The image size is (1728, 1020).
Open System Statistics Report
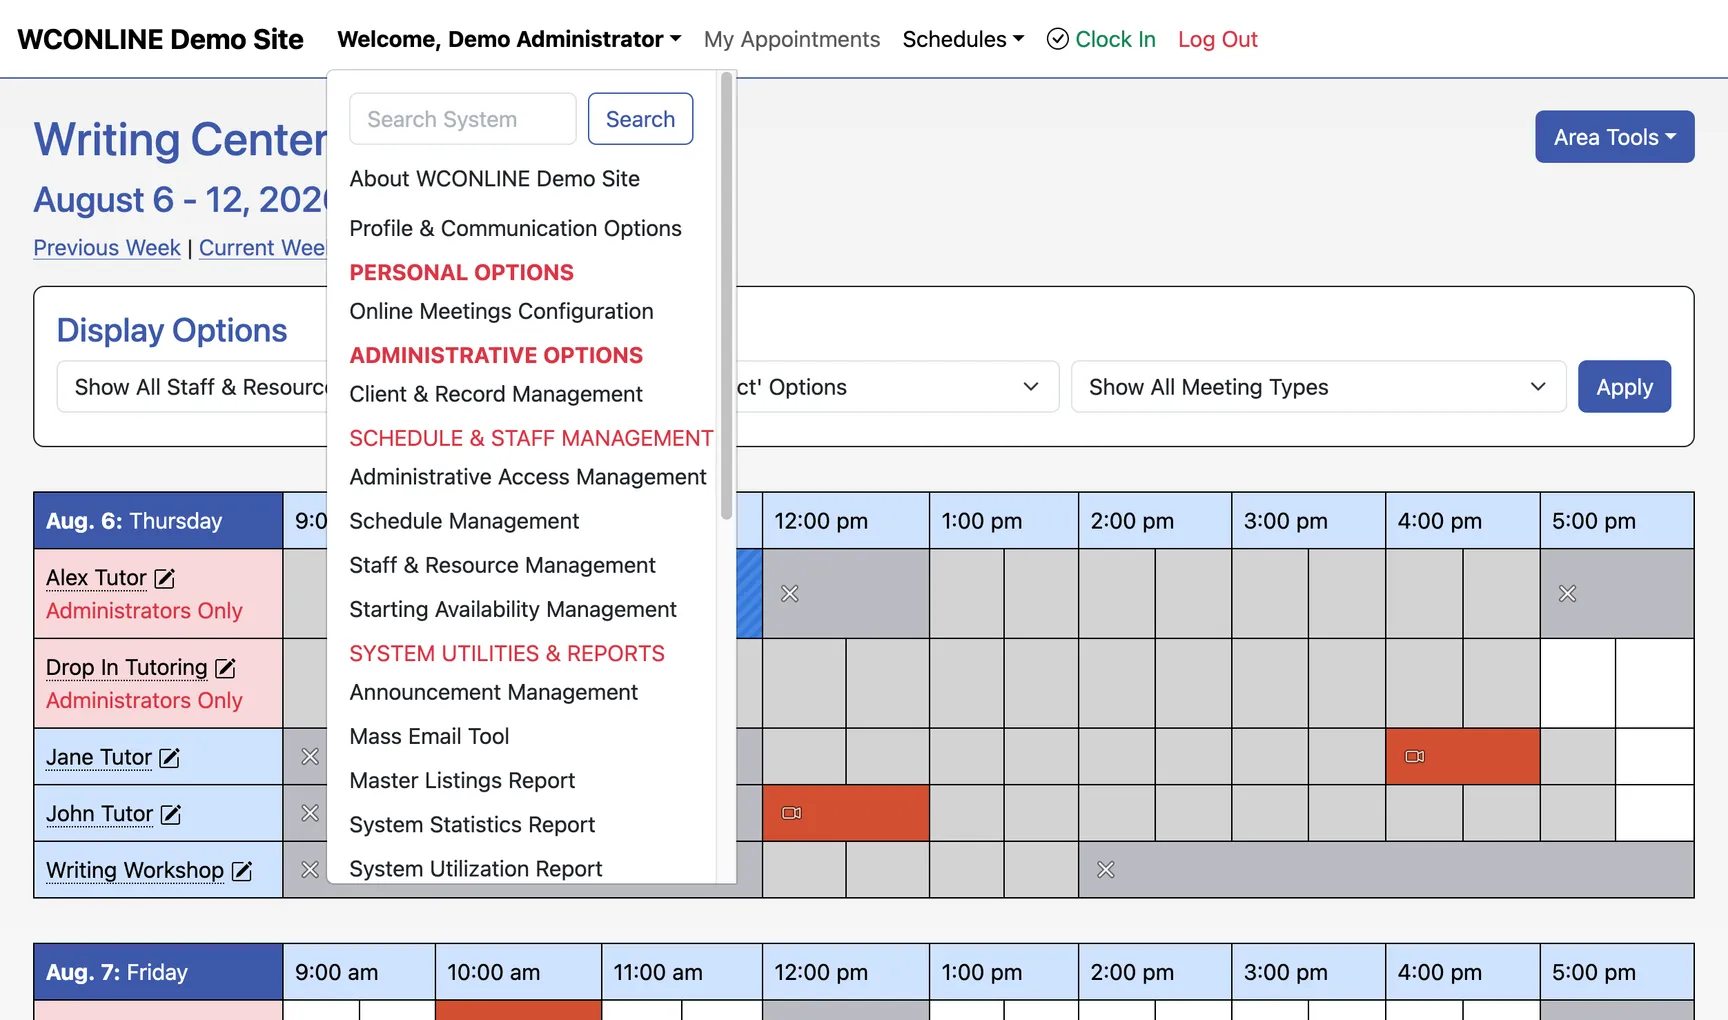point(472,825)
